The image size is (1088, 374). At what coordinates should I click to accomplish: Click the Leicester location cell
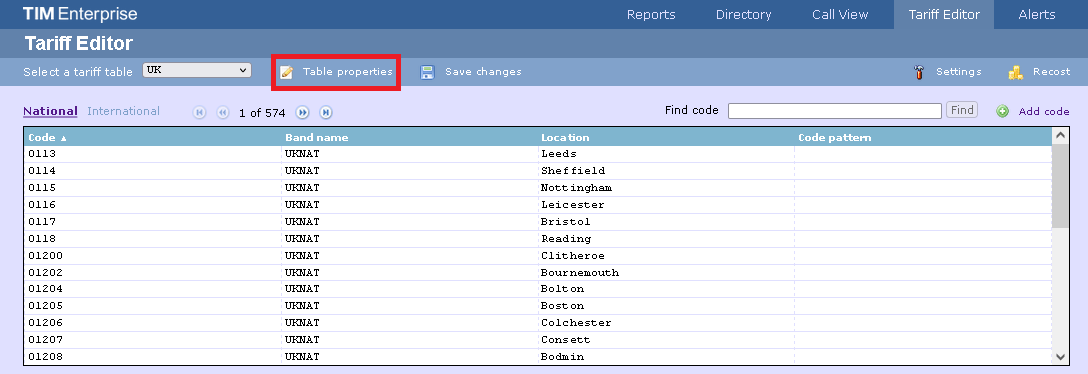[x=666, y=205]
